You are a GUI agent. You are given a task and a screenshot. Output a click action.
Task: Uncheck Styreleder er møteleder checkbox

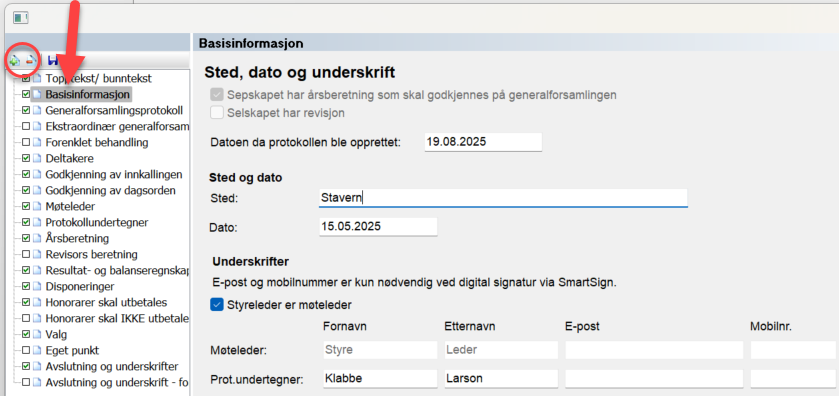tap(217, 305)
